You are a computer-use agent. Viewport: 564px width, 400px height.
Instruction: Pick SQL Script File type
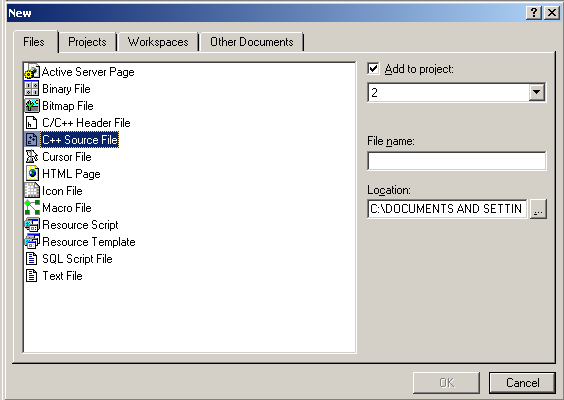(x=77, y=259)
